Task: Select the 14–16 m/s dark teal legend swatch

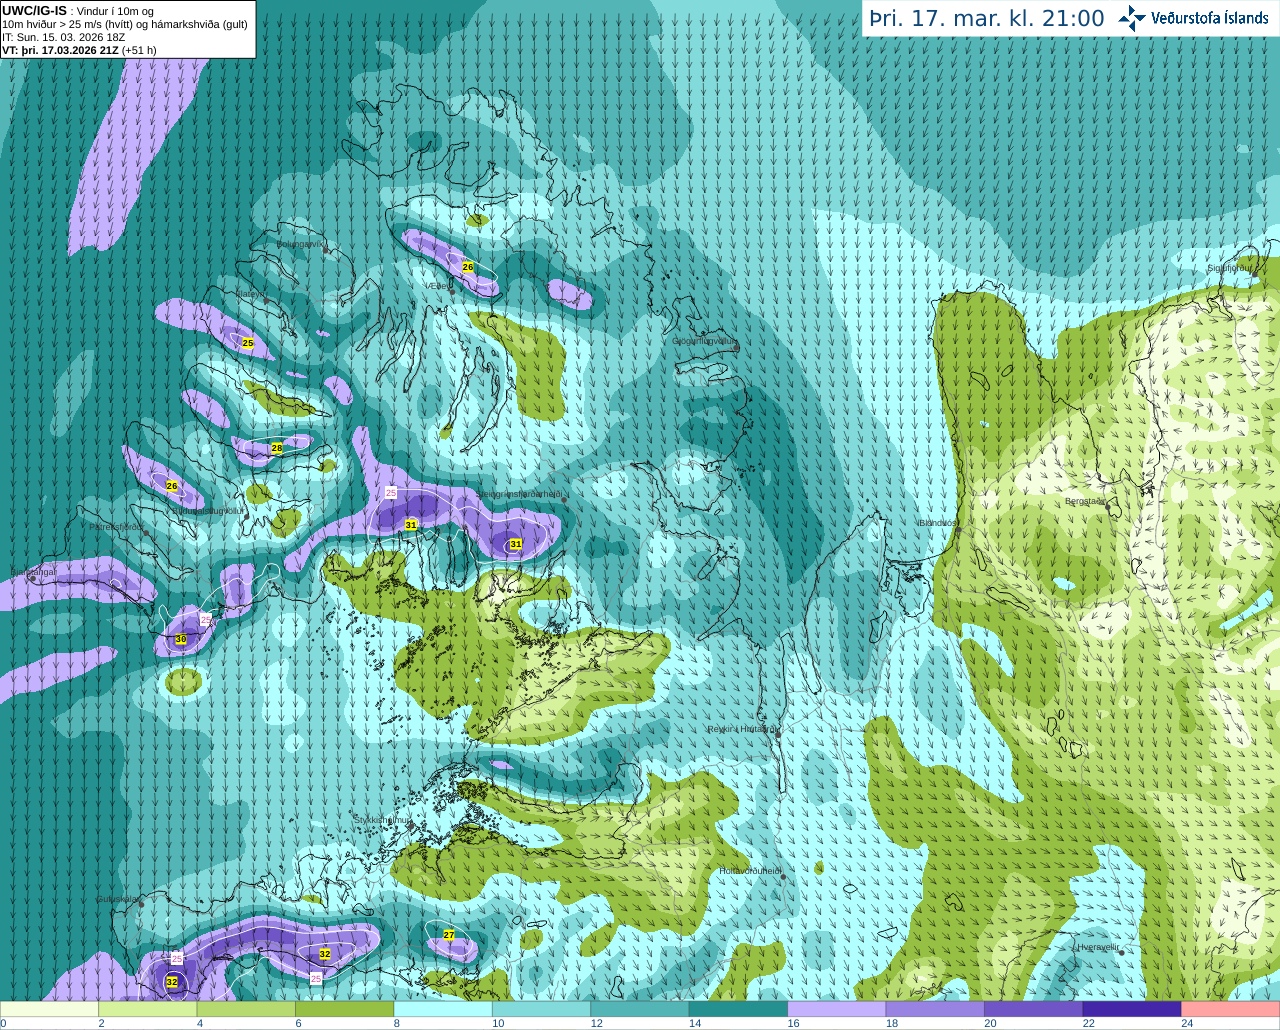Action: point(739,1009)
